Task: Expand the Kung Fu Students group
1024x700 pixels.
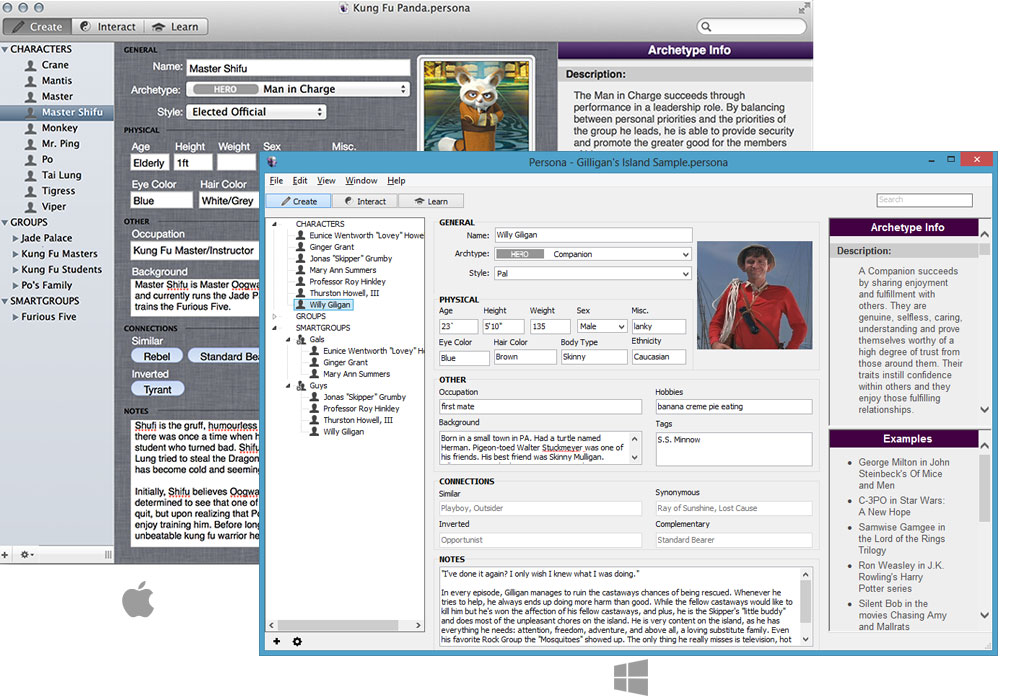Action: pyautogui.click(x=16, y=270)
